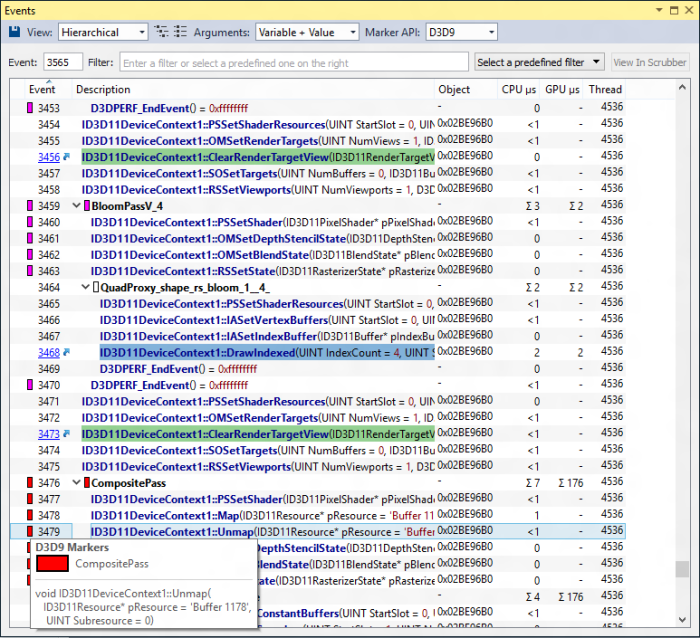Viewport: 700px width, 638px height.
Task: Sort by the Description column header
Action: point(253,89)
